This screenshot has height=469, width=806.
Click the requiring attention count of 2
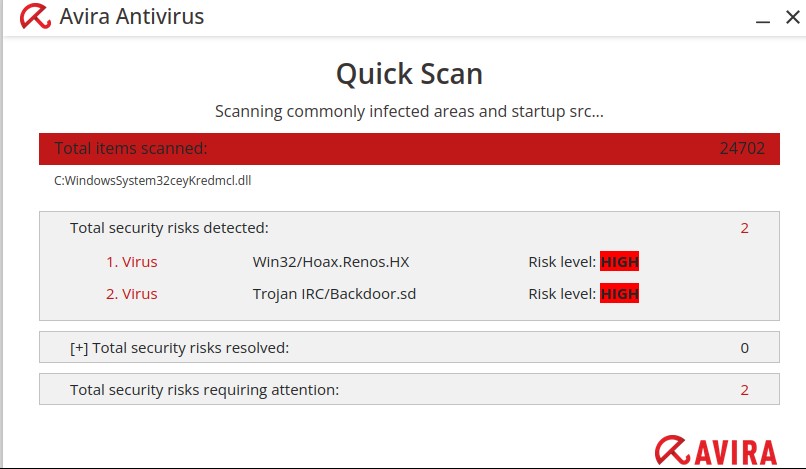(744, 389)
